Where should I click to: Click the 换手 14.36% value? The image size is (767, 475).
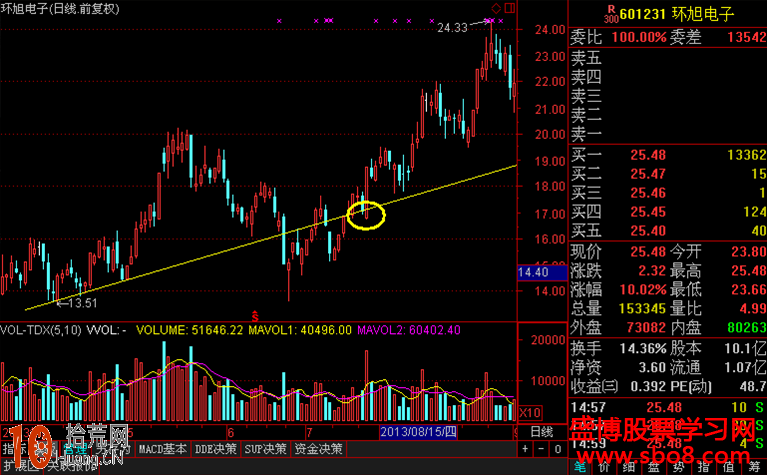tap(643, 348)
